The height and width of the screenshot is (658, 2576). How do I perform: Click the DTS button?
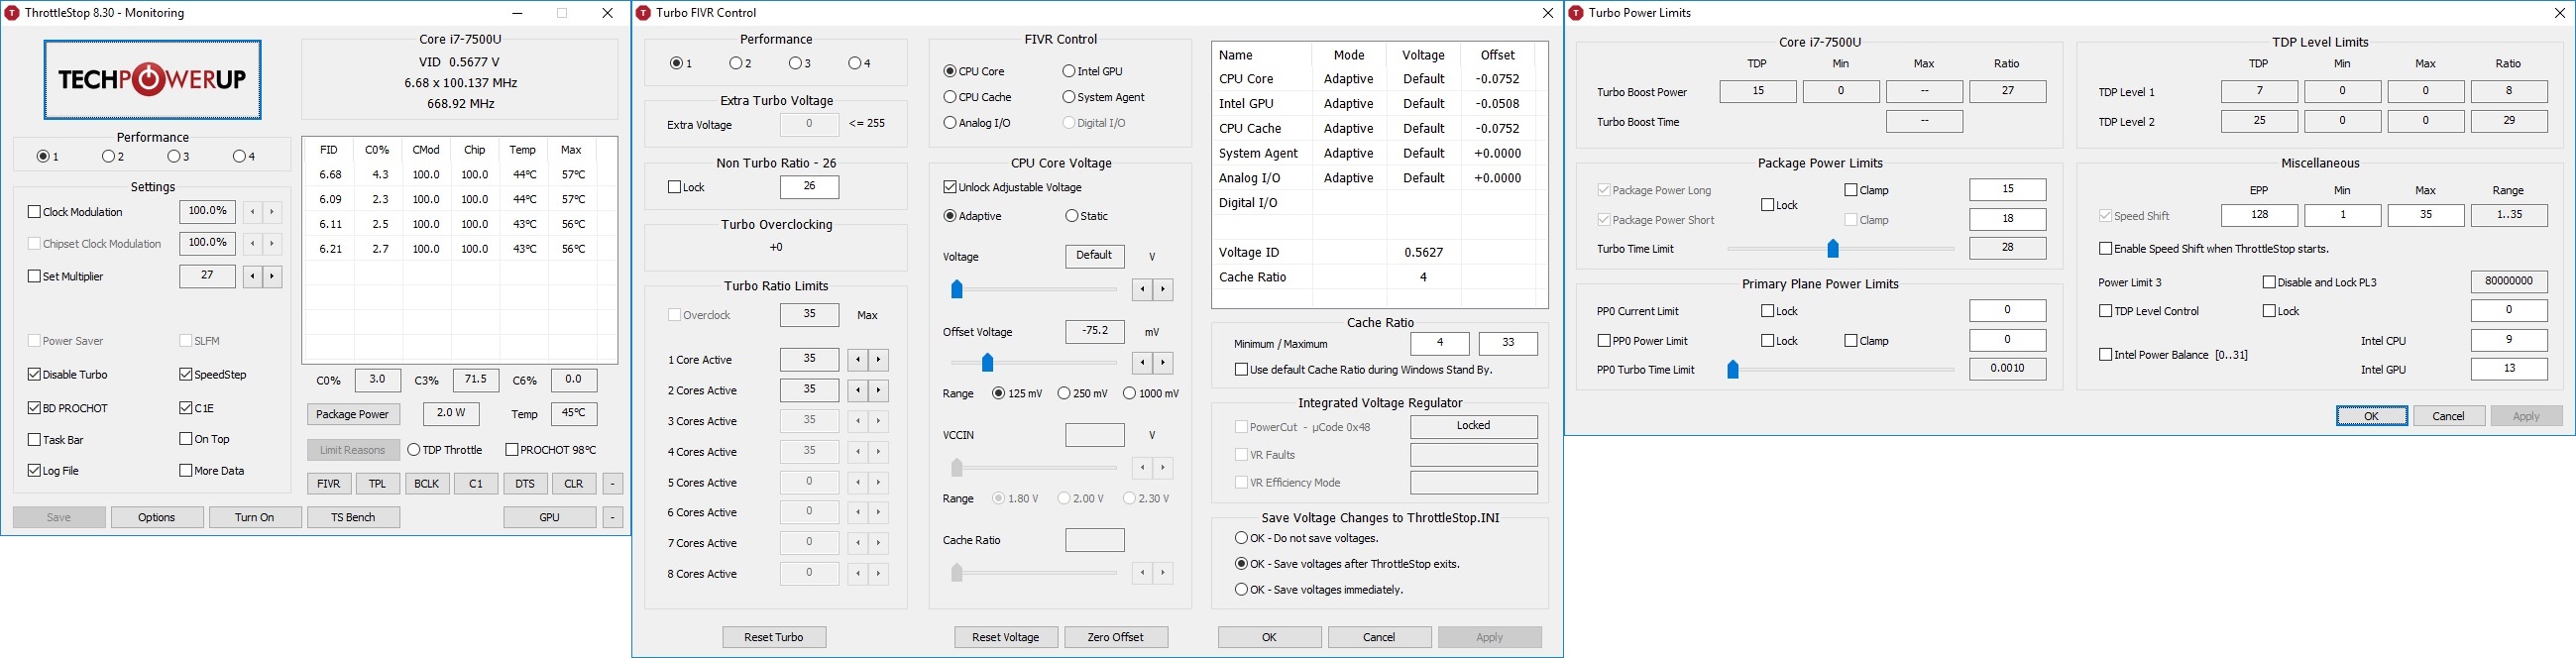click(x=525, y=484)
